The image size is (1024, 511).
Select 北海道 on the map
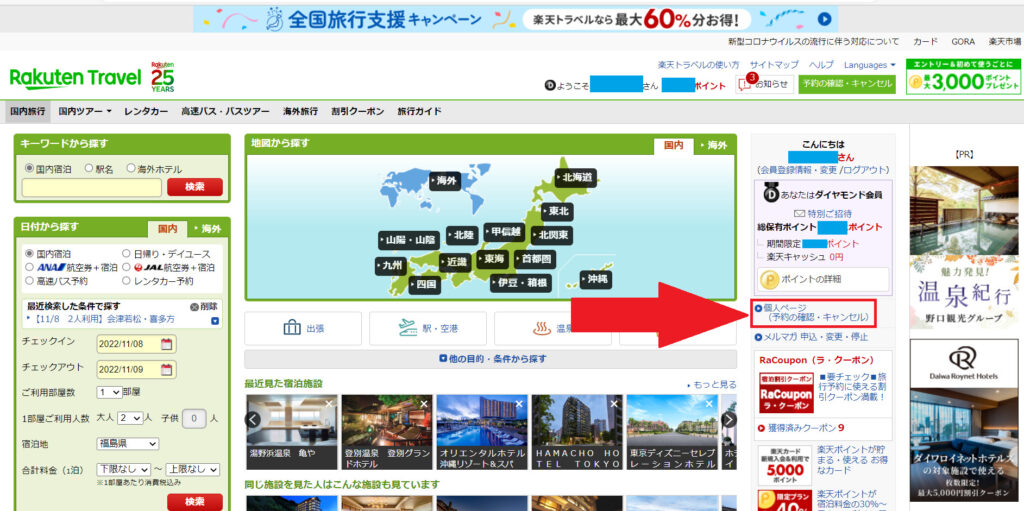point(575,177)
